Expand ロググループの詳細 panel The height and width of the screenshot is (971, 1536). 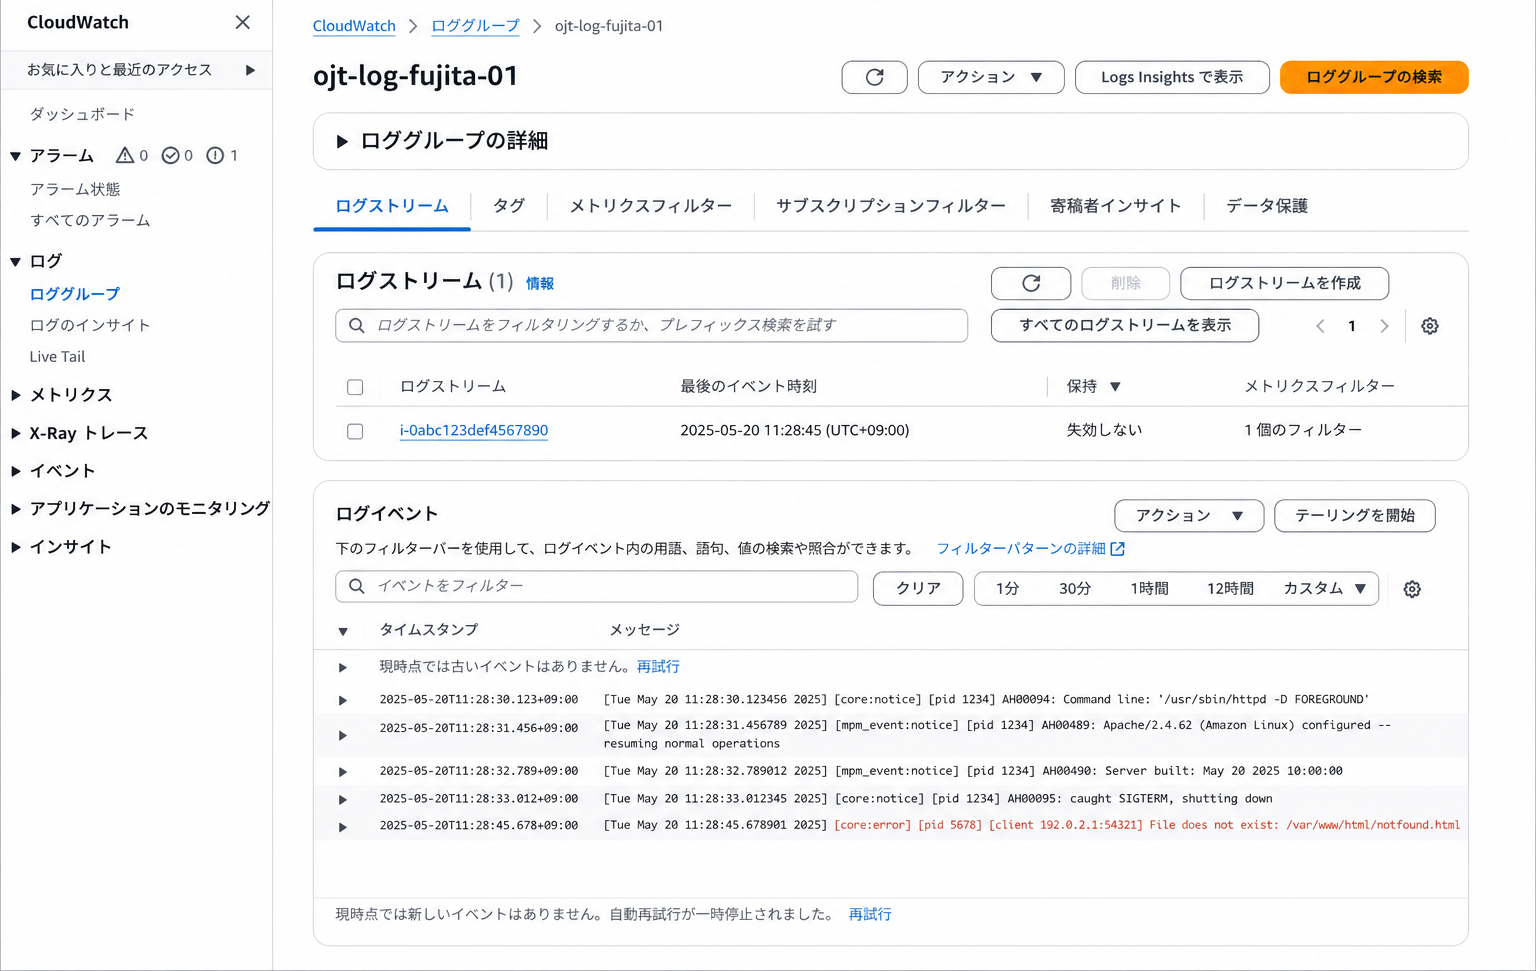tap(342, 142)
